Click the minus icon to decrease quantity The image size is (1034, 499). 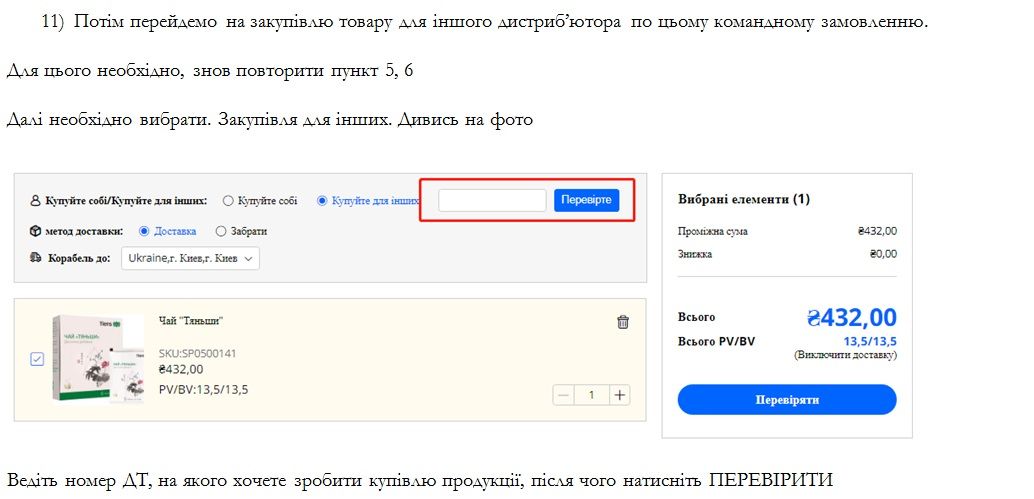point(564,395)
